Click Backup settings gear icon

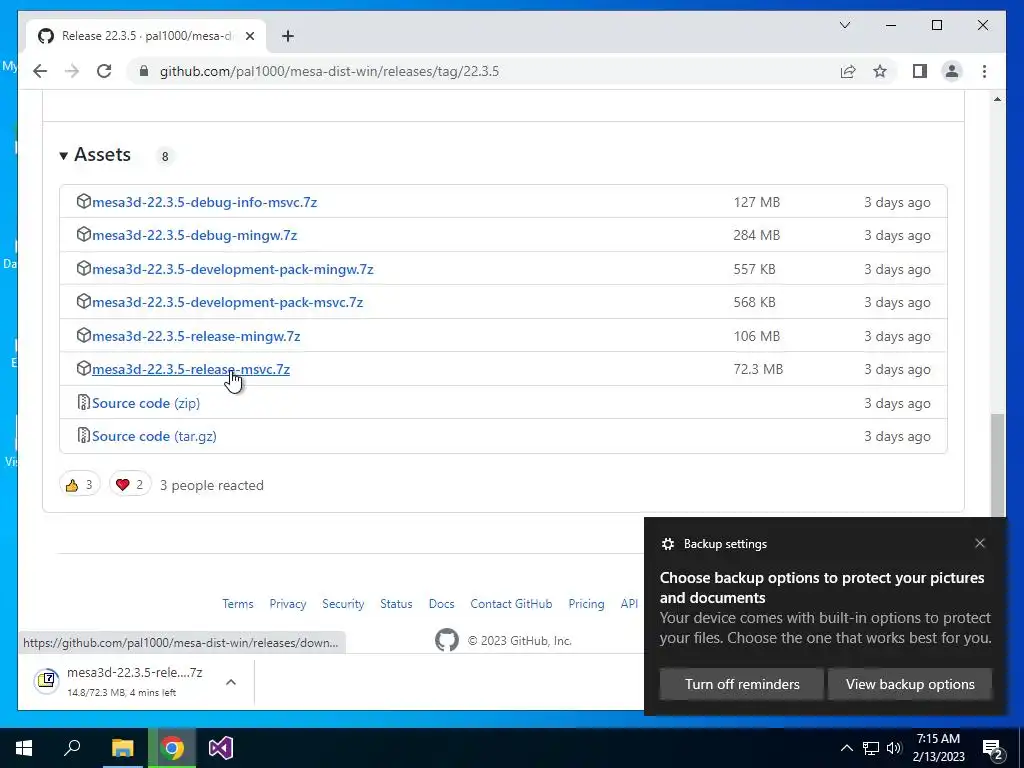tap(667, 544)
